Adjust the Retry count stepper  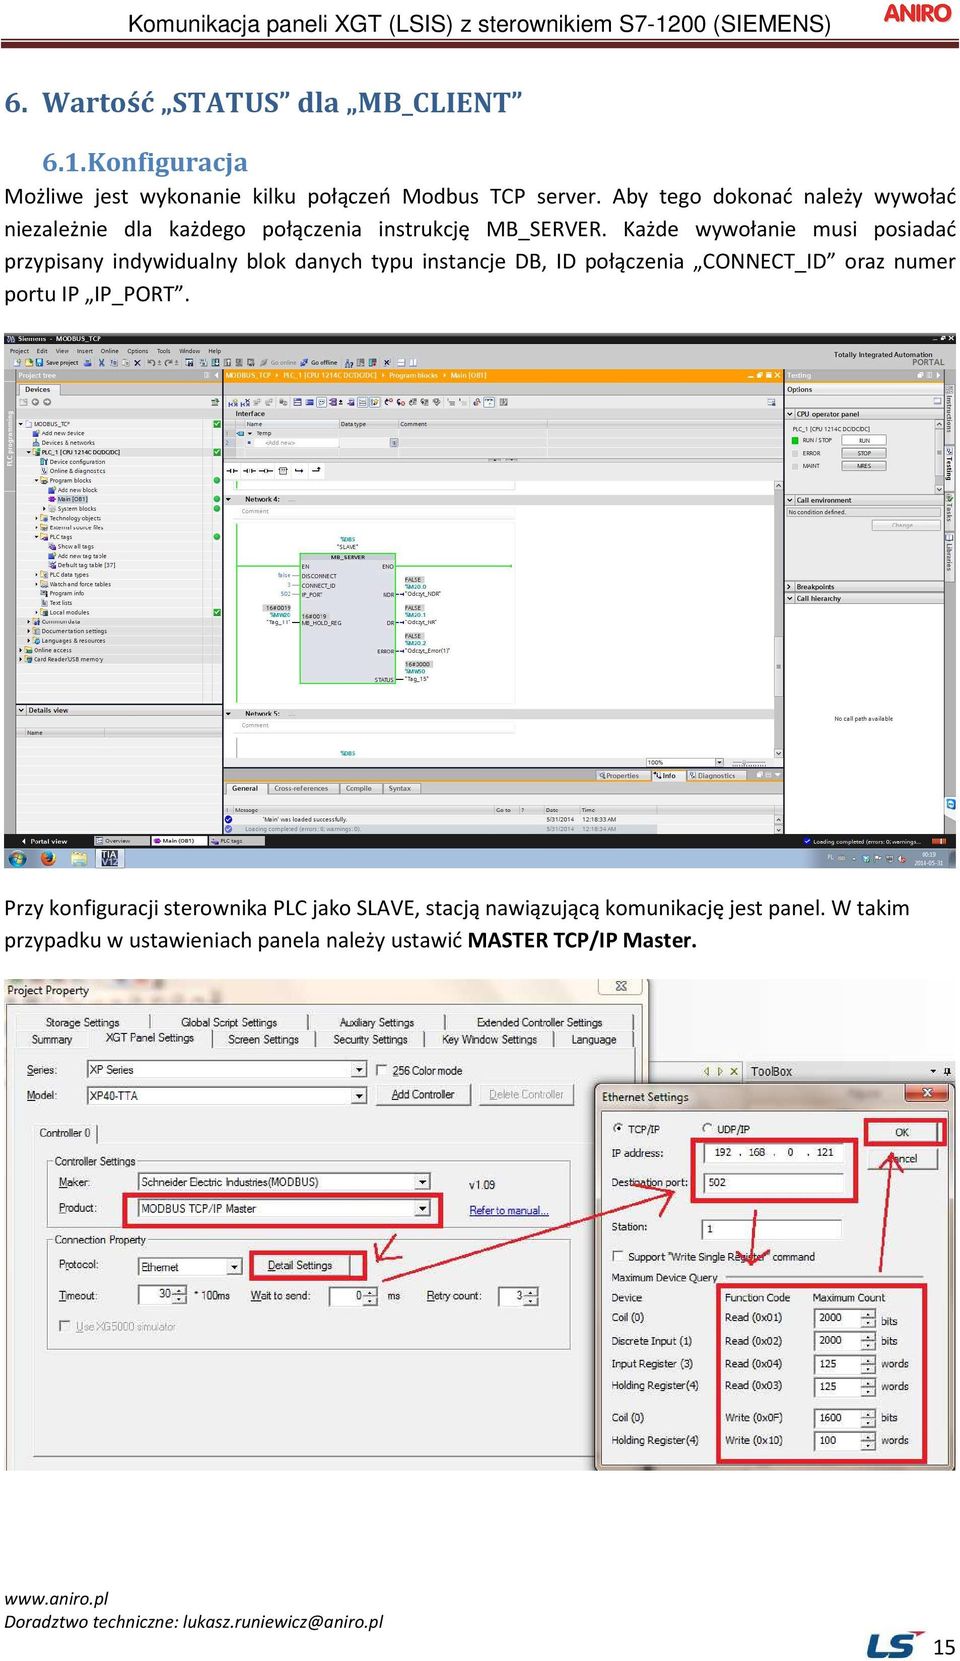[531, 1296]
